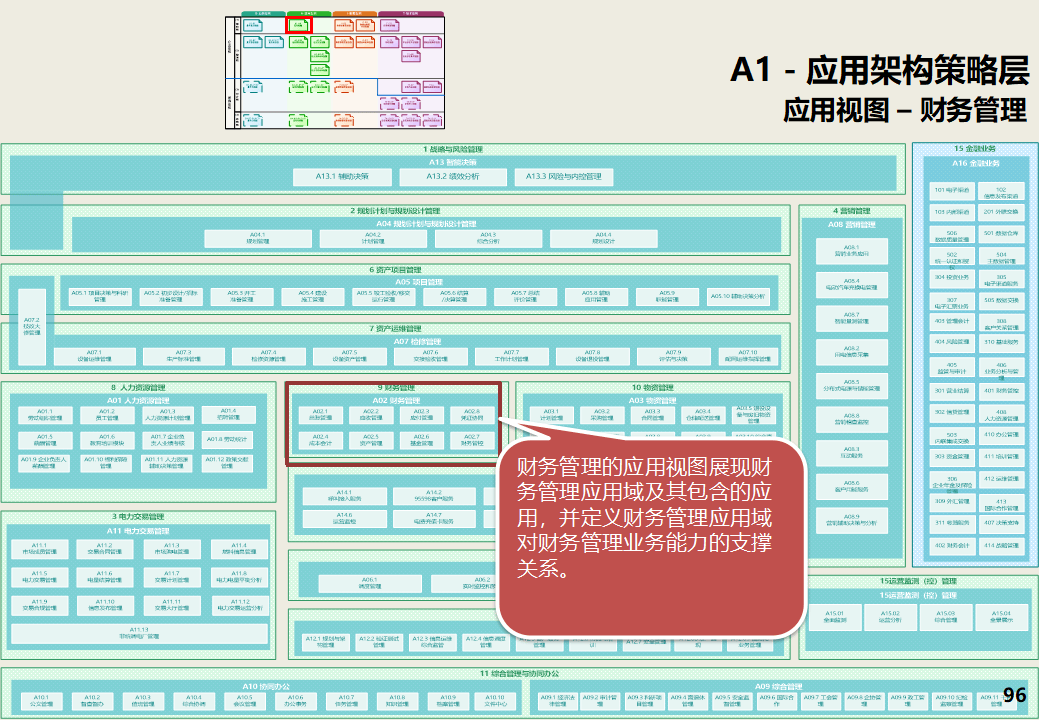The image size is (1039, 720).
Task: Click the A10.1 box in 协同办公
Action: click(x=41, y=701)
